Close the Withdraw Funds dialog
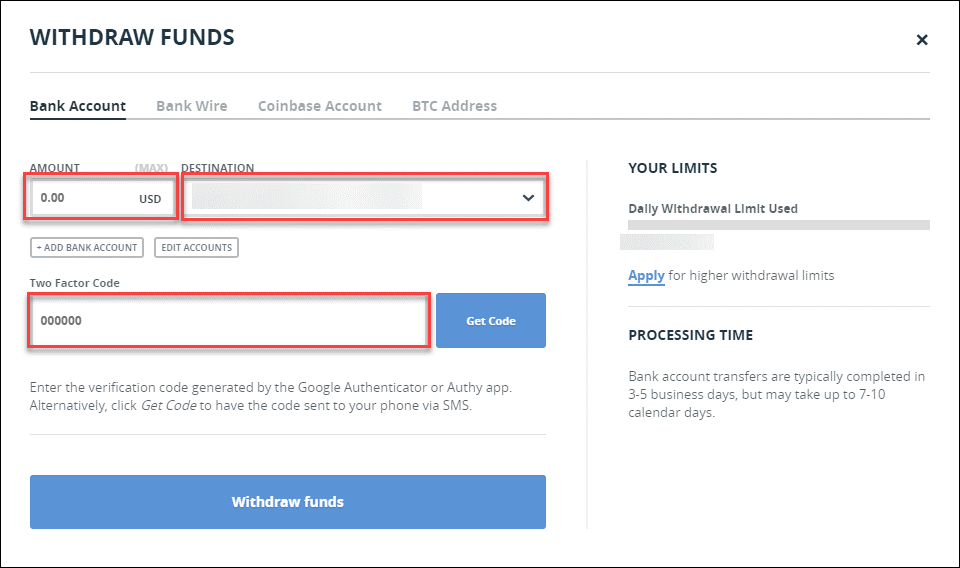 (x=921, y=40)
